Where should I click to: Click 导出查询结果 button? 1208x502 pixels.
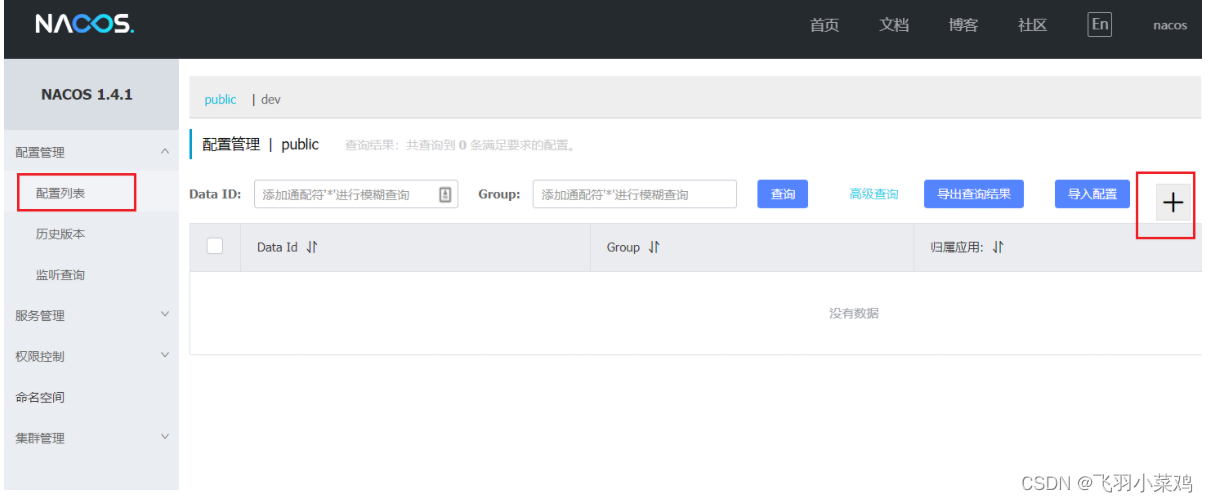pyautogui.click(x=974, y=194)
